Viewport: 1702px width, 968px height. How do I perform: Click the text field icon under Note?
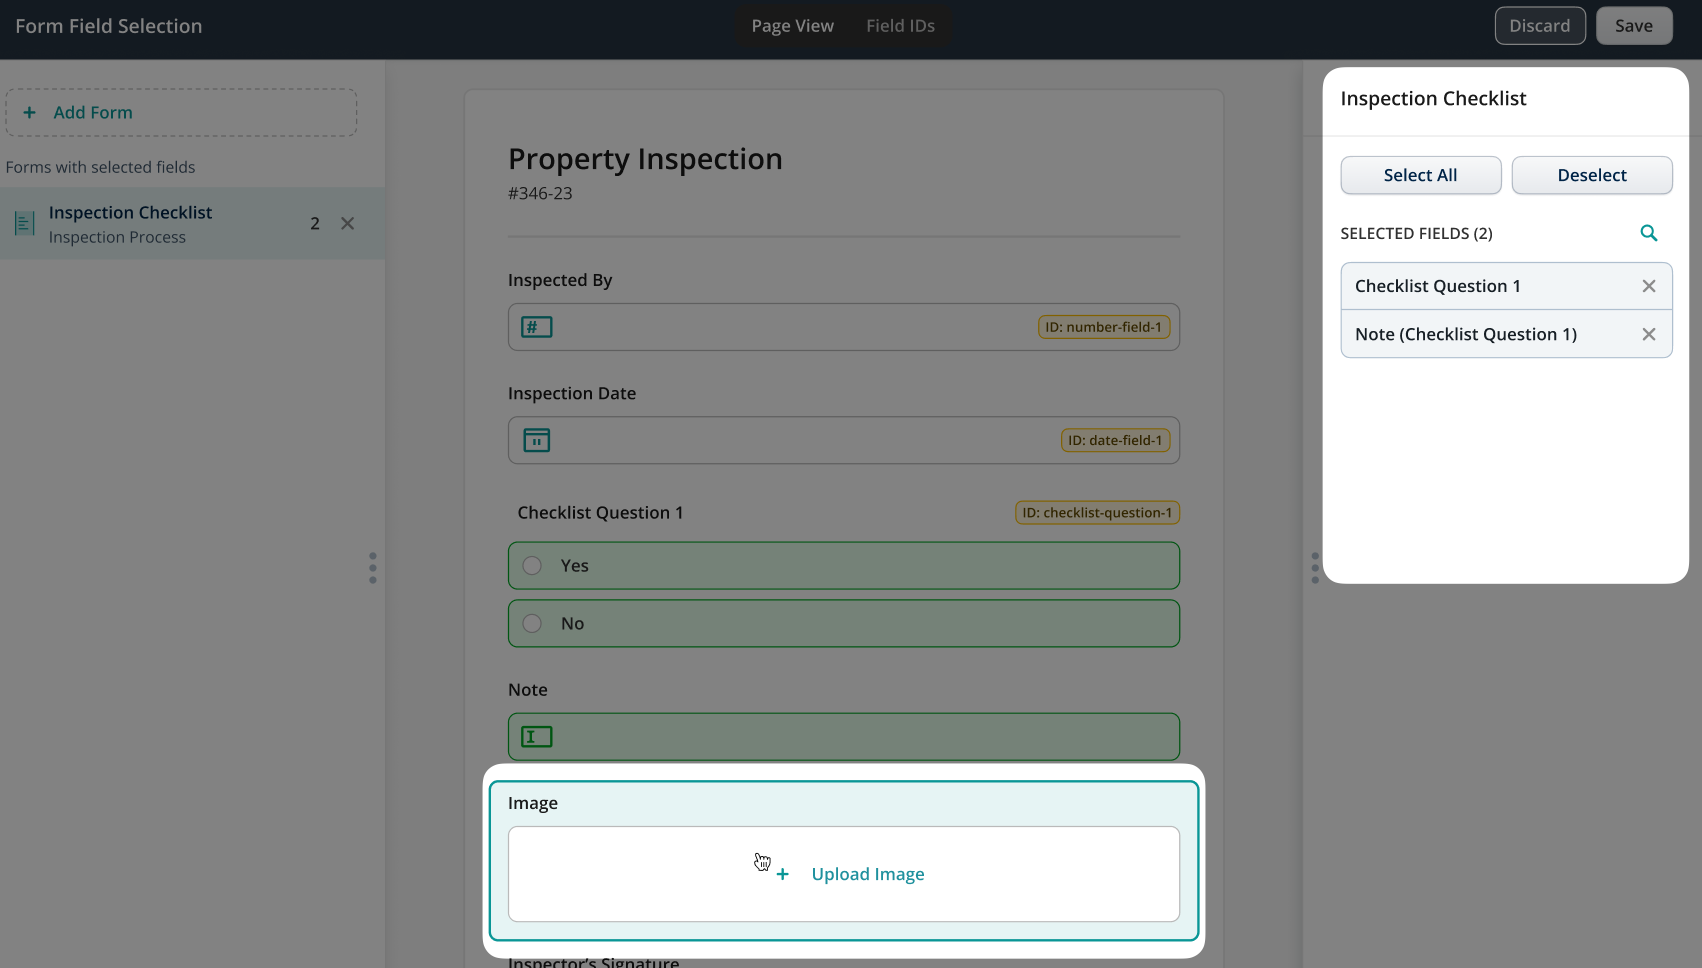536,737
